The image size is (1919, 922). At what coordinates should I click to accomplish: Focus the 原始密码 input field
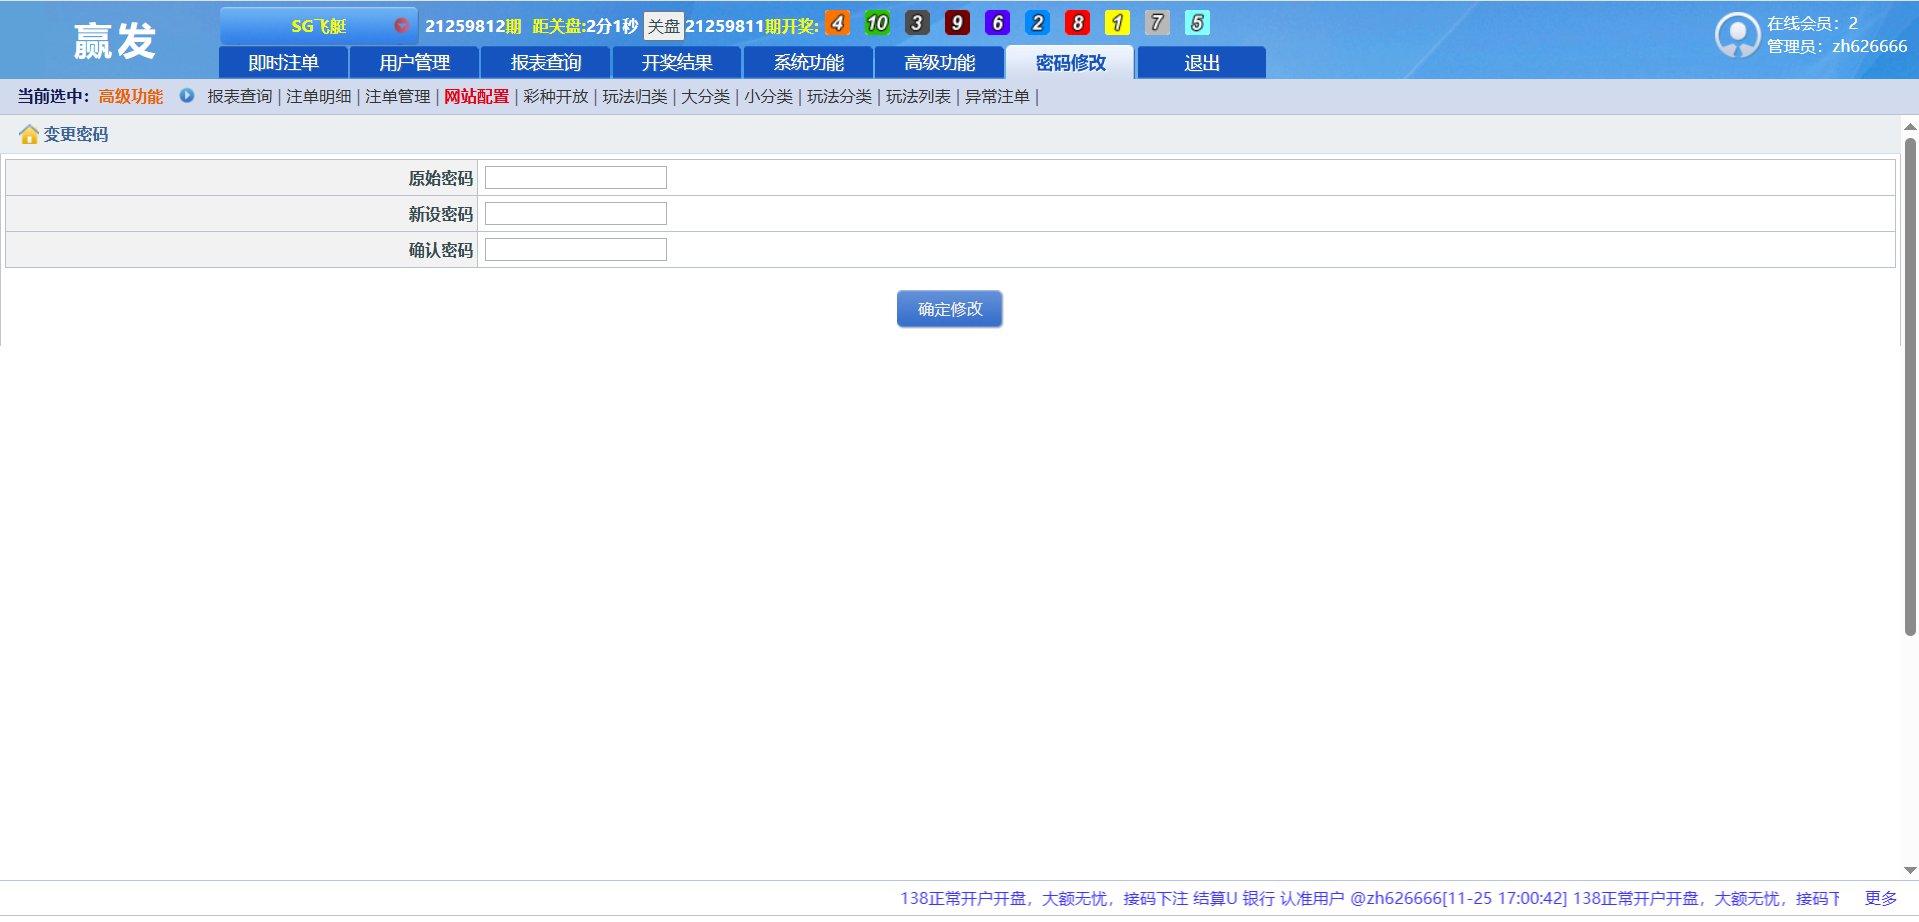[576, 178]
